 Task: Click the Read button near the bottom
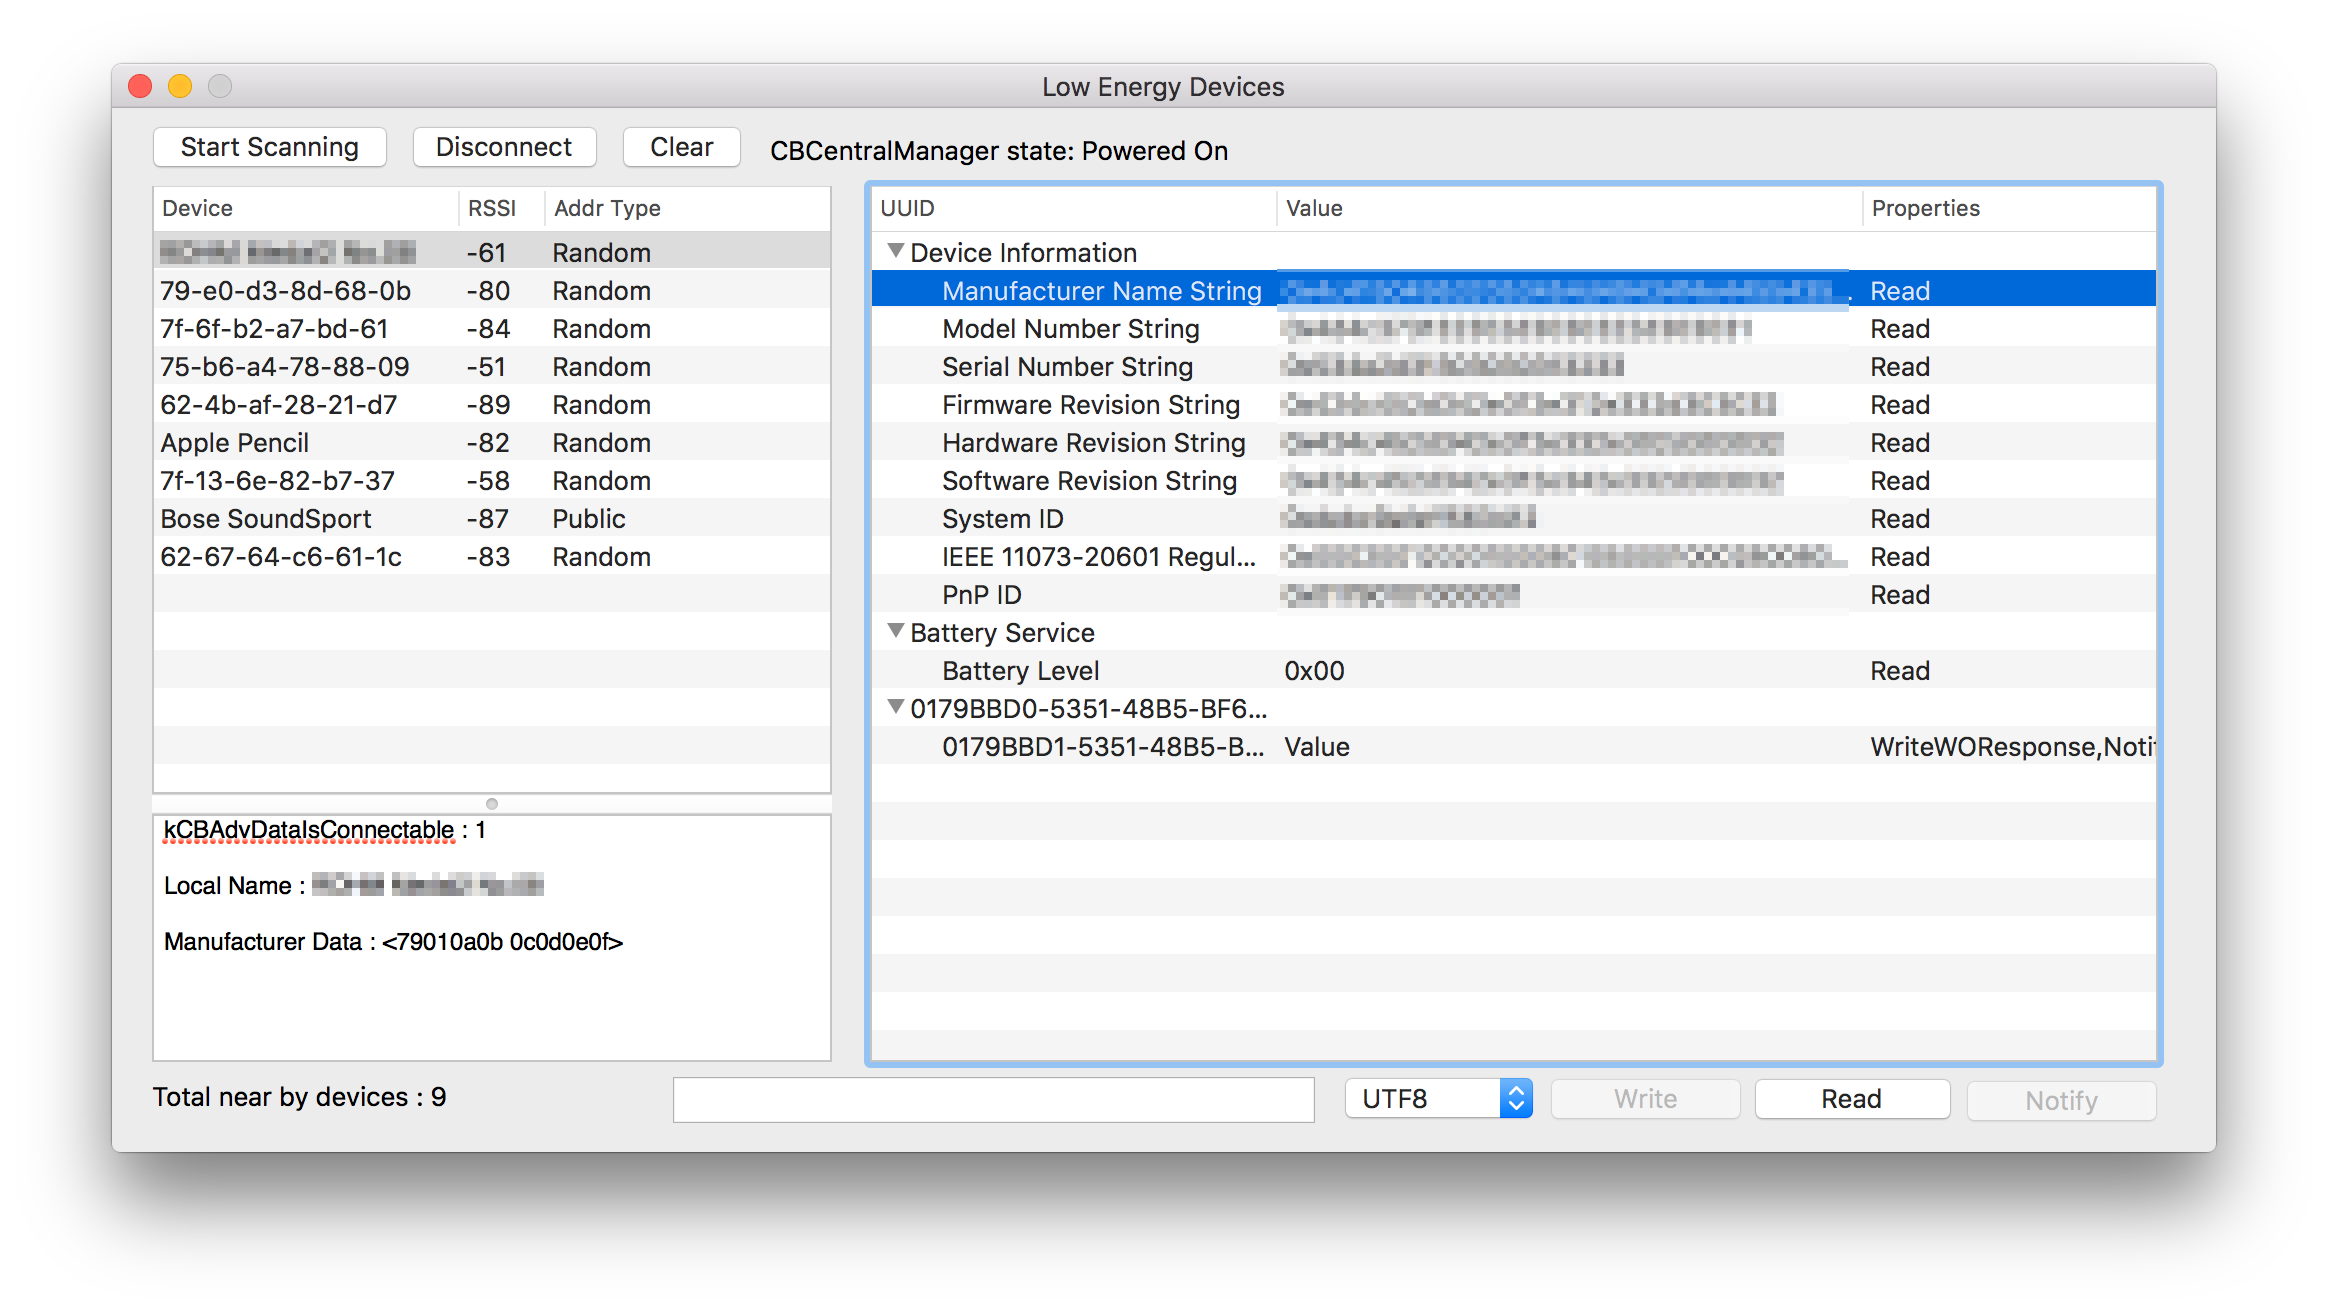1851,1098
